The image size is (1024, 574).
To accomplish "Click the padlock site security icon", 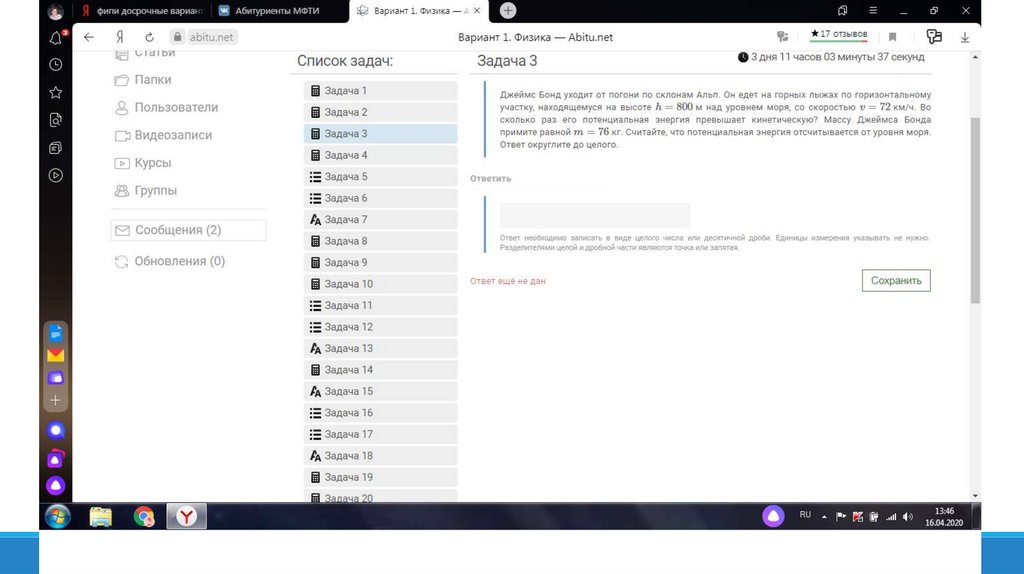I will coord(177,37).
